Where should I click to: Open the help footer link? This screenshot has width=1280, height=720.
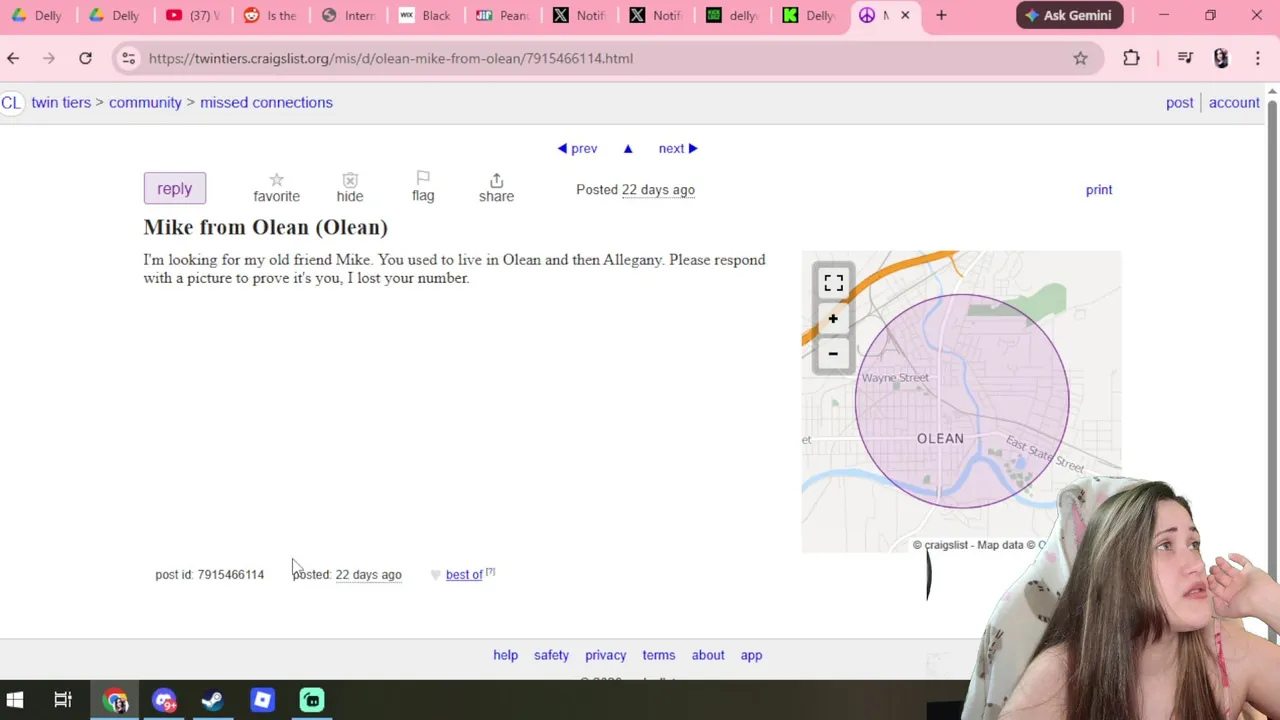[505, 655]
